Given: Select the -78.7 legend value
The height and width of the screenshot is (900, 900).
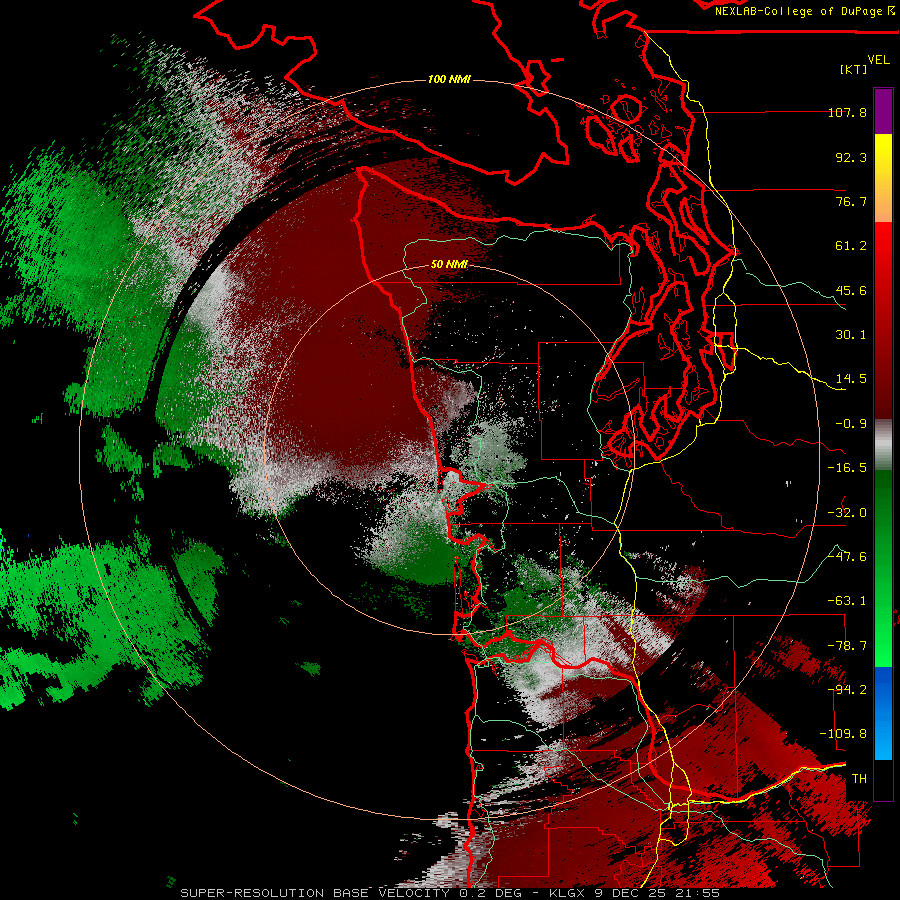Looking at the screenshot, I should 847,646.
